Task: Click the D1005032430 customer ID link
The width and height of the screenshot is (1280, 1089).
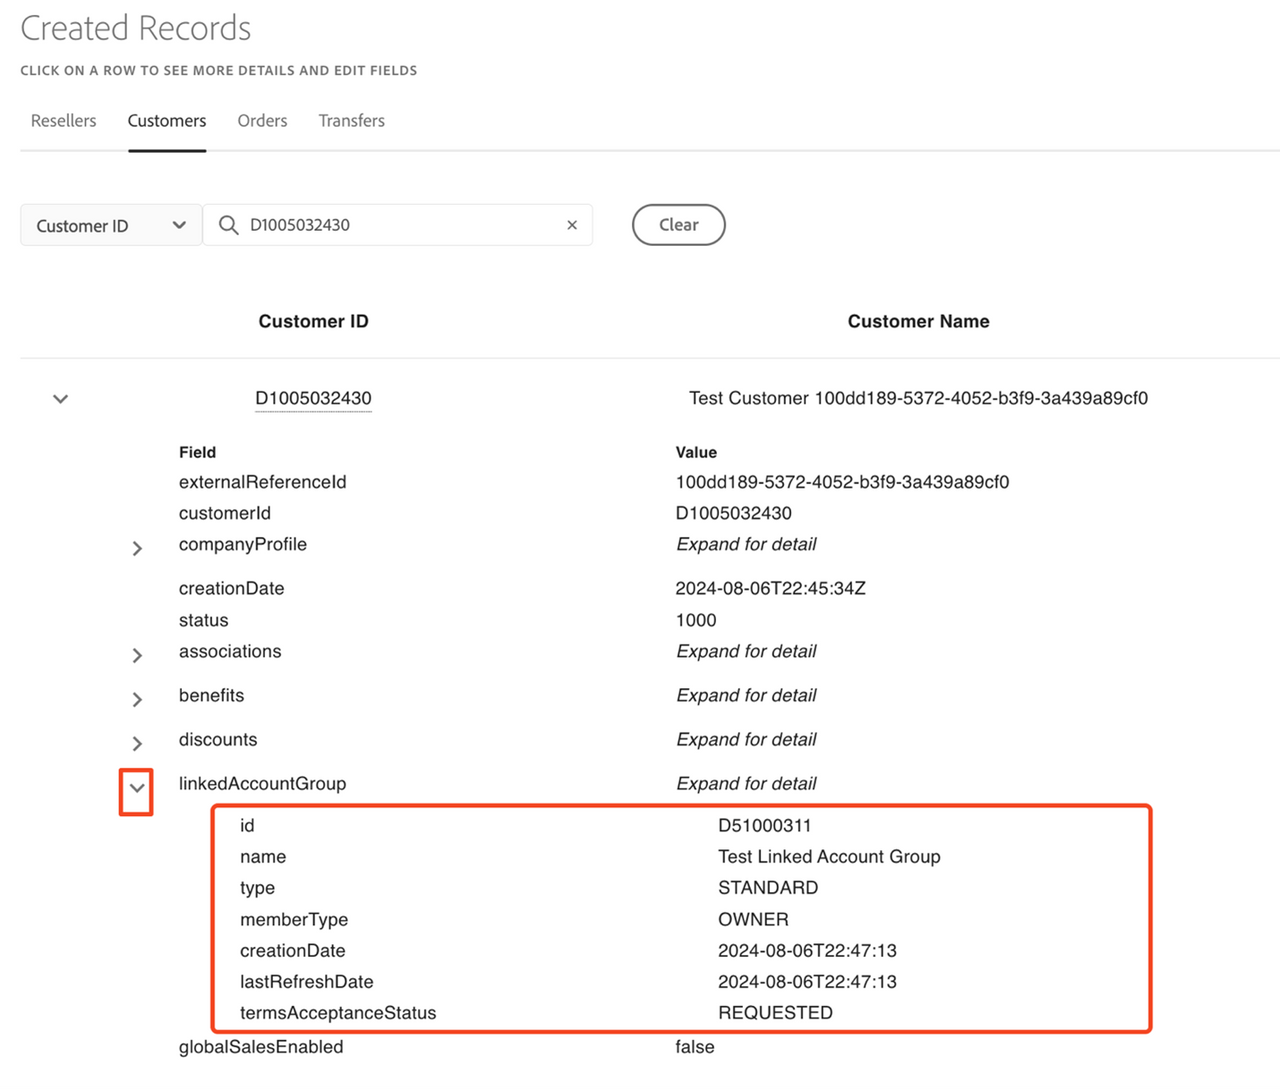Action: [313, 398]
